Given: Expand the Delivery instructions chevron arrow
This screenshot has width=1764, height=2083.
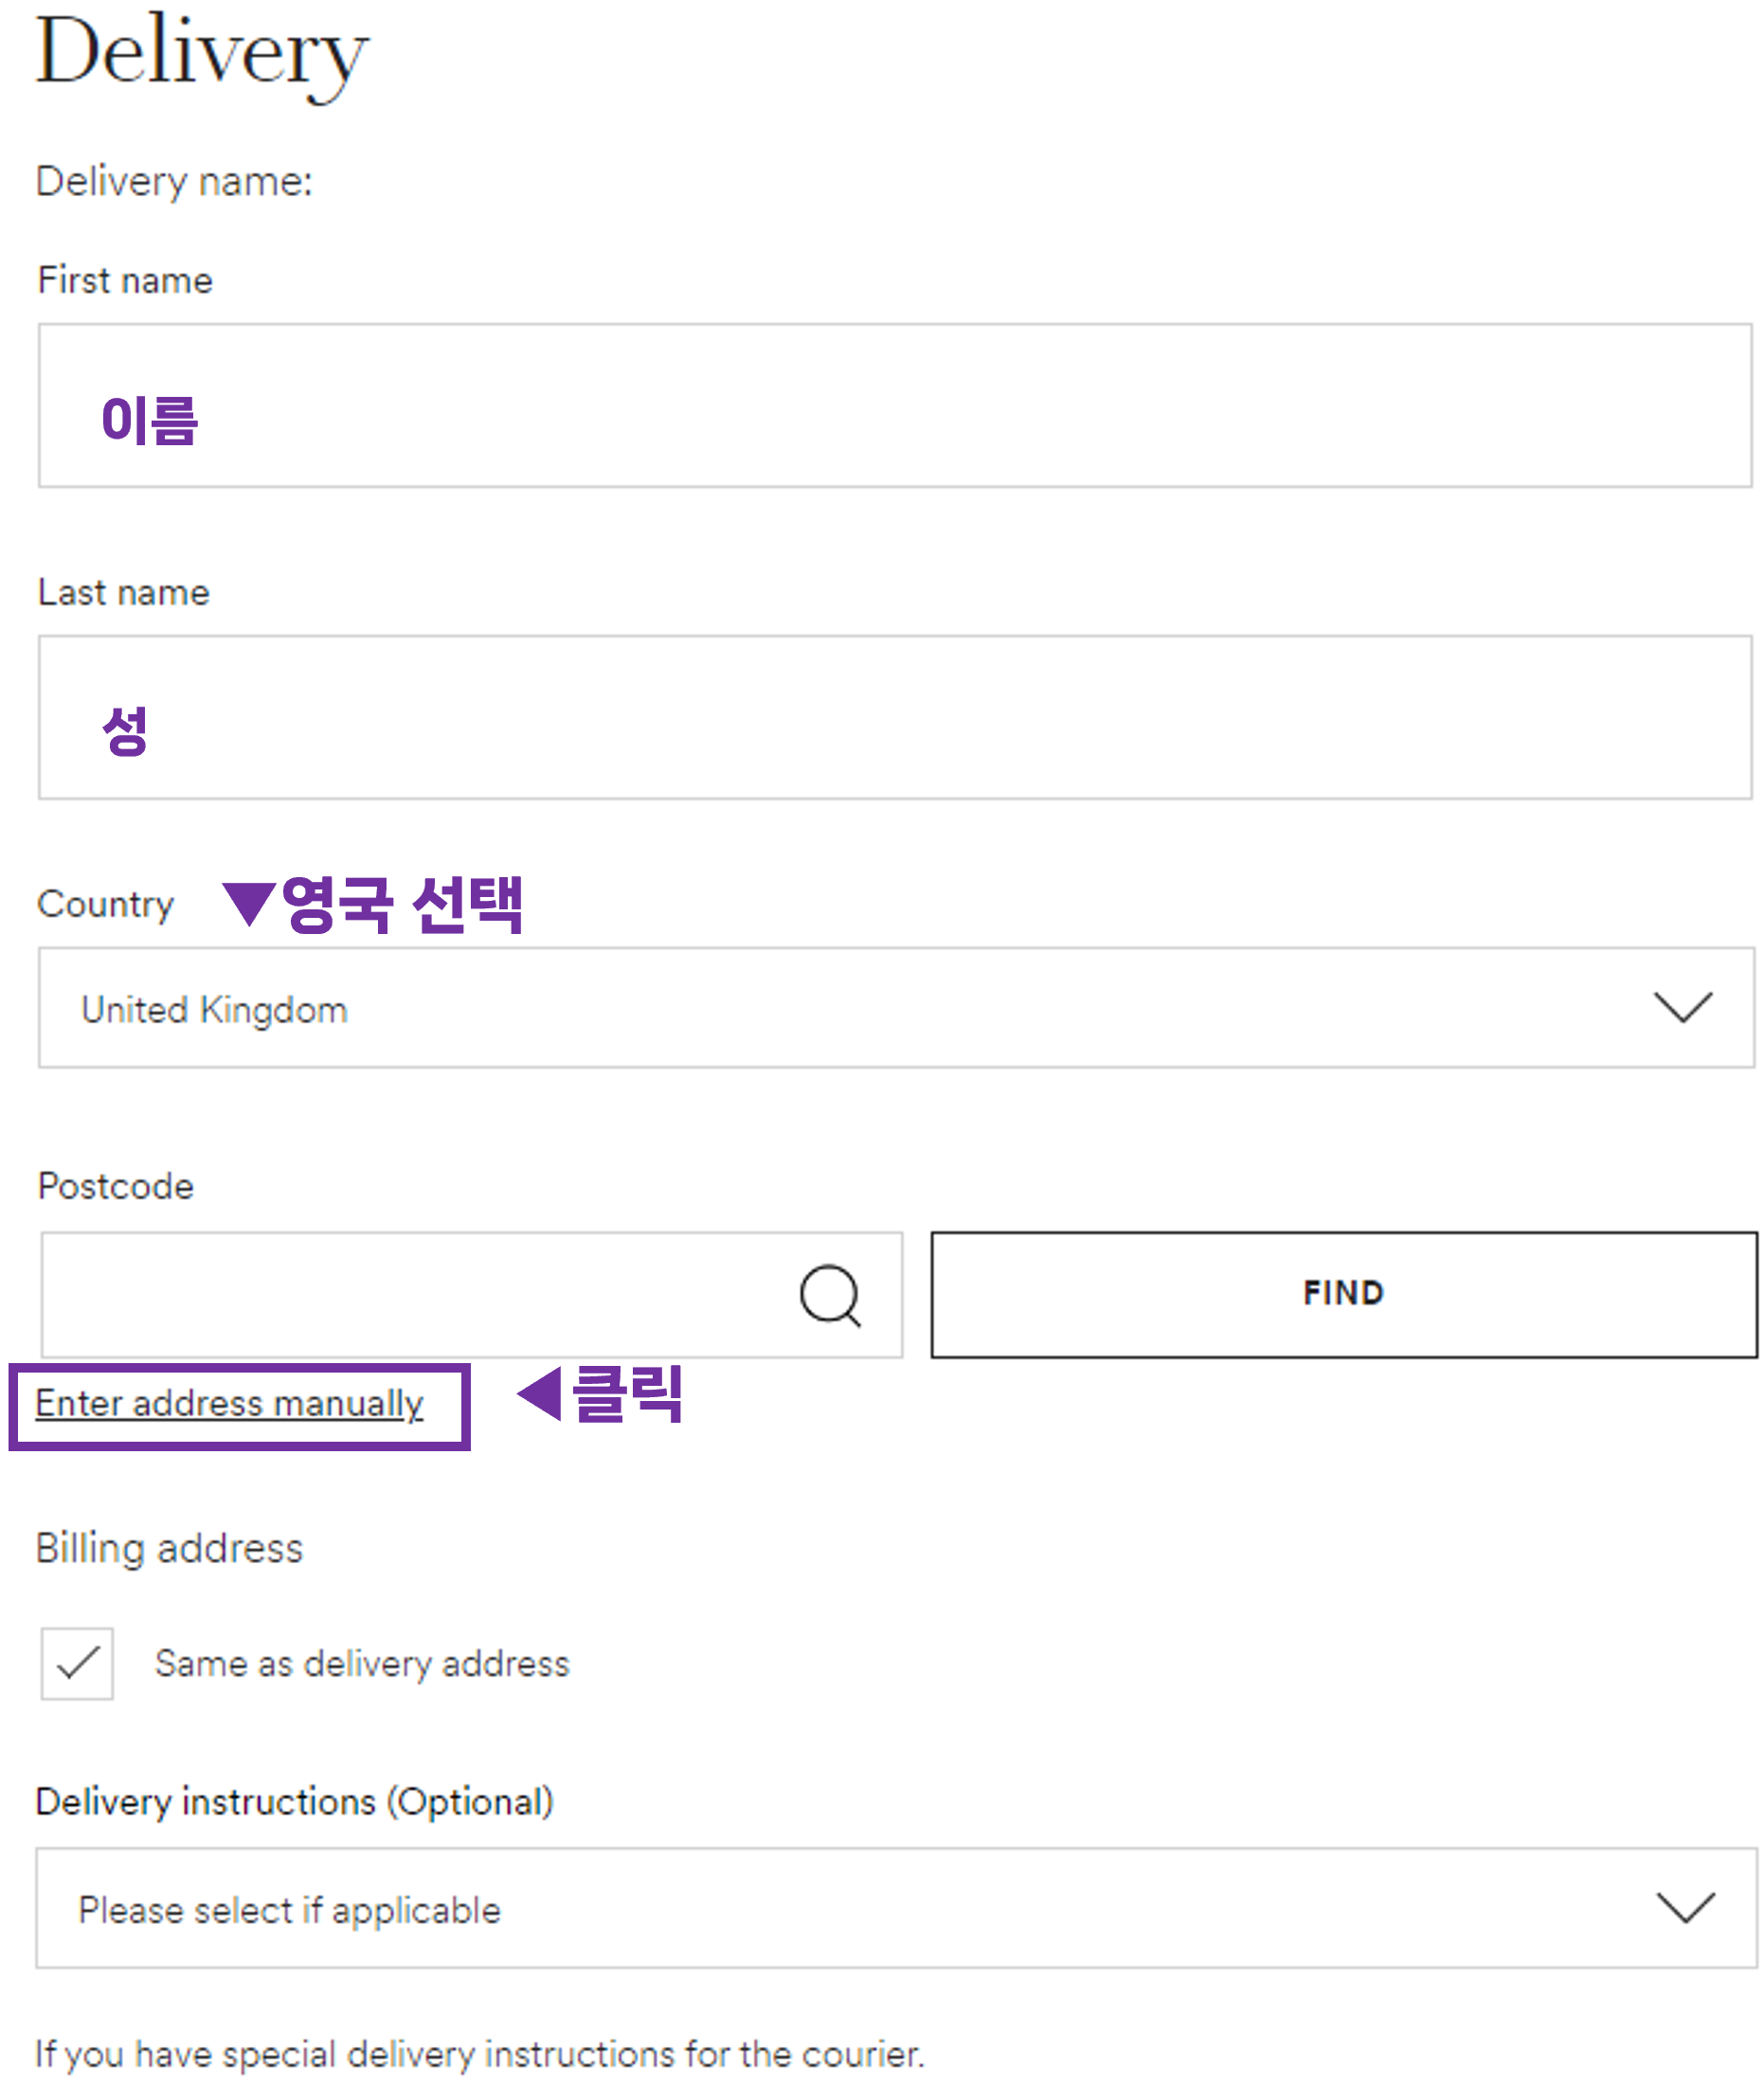Looking at the screenshot, I should click(x=1685, y=1908).
